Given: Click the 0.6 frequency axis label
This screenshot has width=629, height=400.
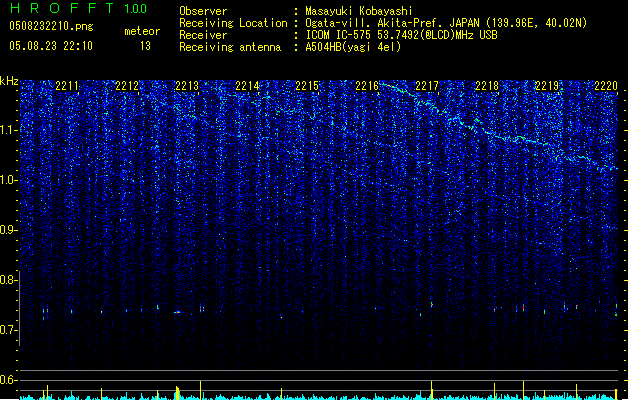Looking at the screenshot, I should [x=9, y=380].
